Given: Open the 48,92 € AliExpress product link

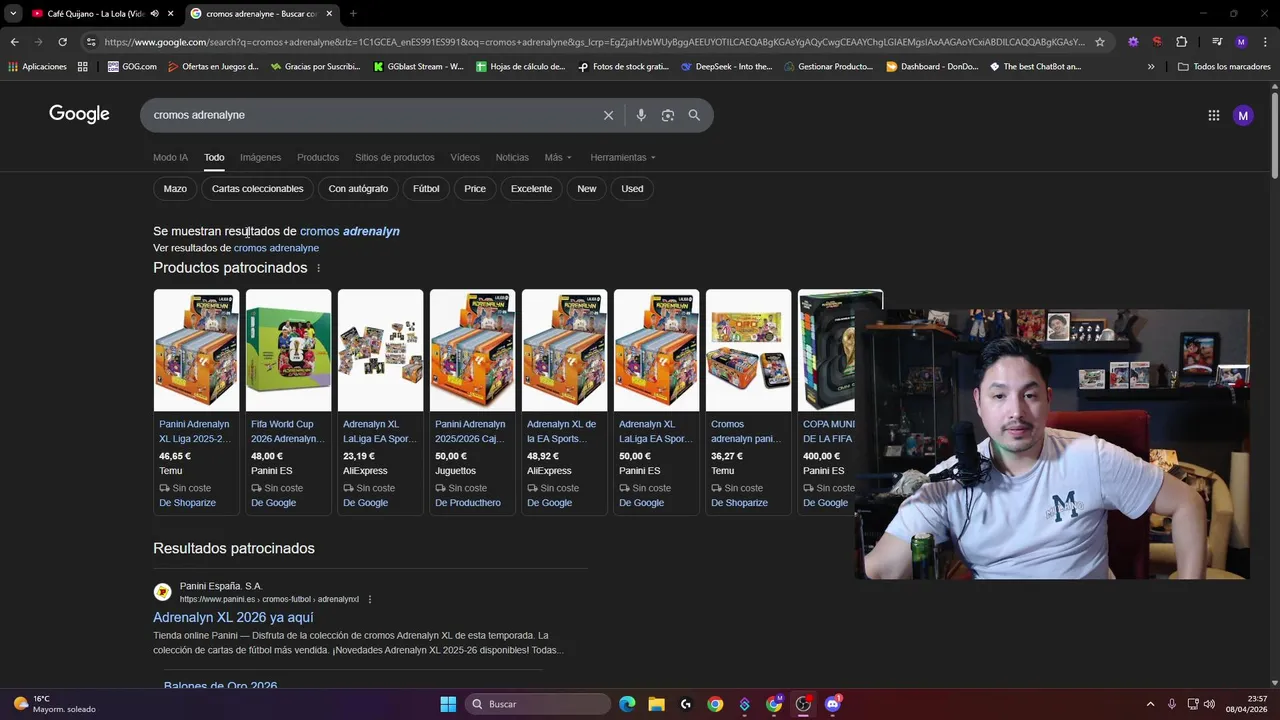Looking at the screenshot, I should 564,431.
